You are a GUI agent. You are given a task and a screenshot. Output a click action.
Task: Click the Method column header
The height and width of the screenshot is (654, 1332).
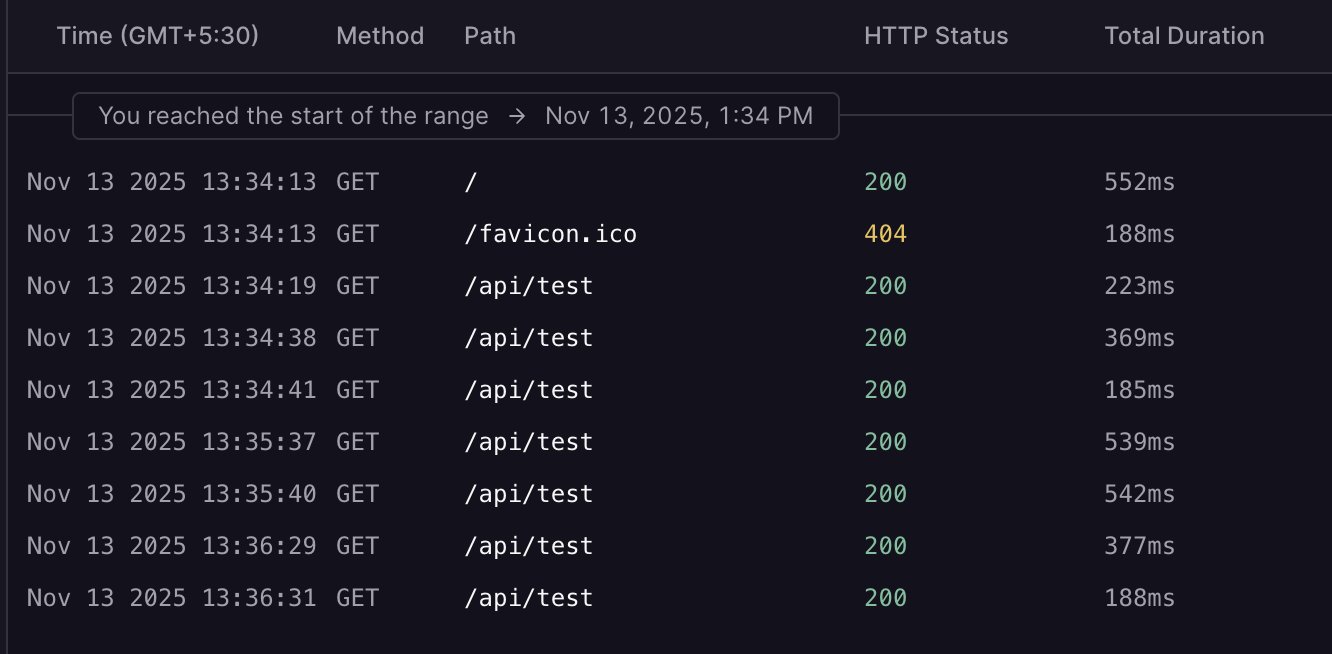tap(380, 36)
